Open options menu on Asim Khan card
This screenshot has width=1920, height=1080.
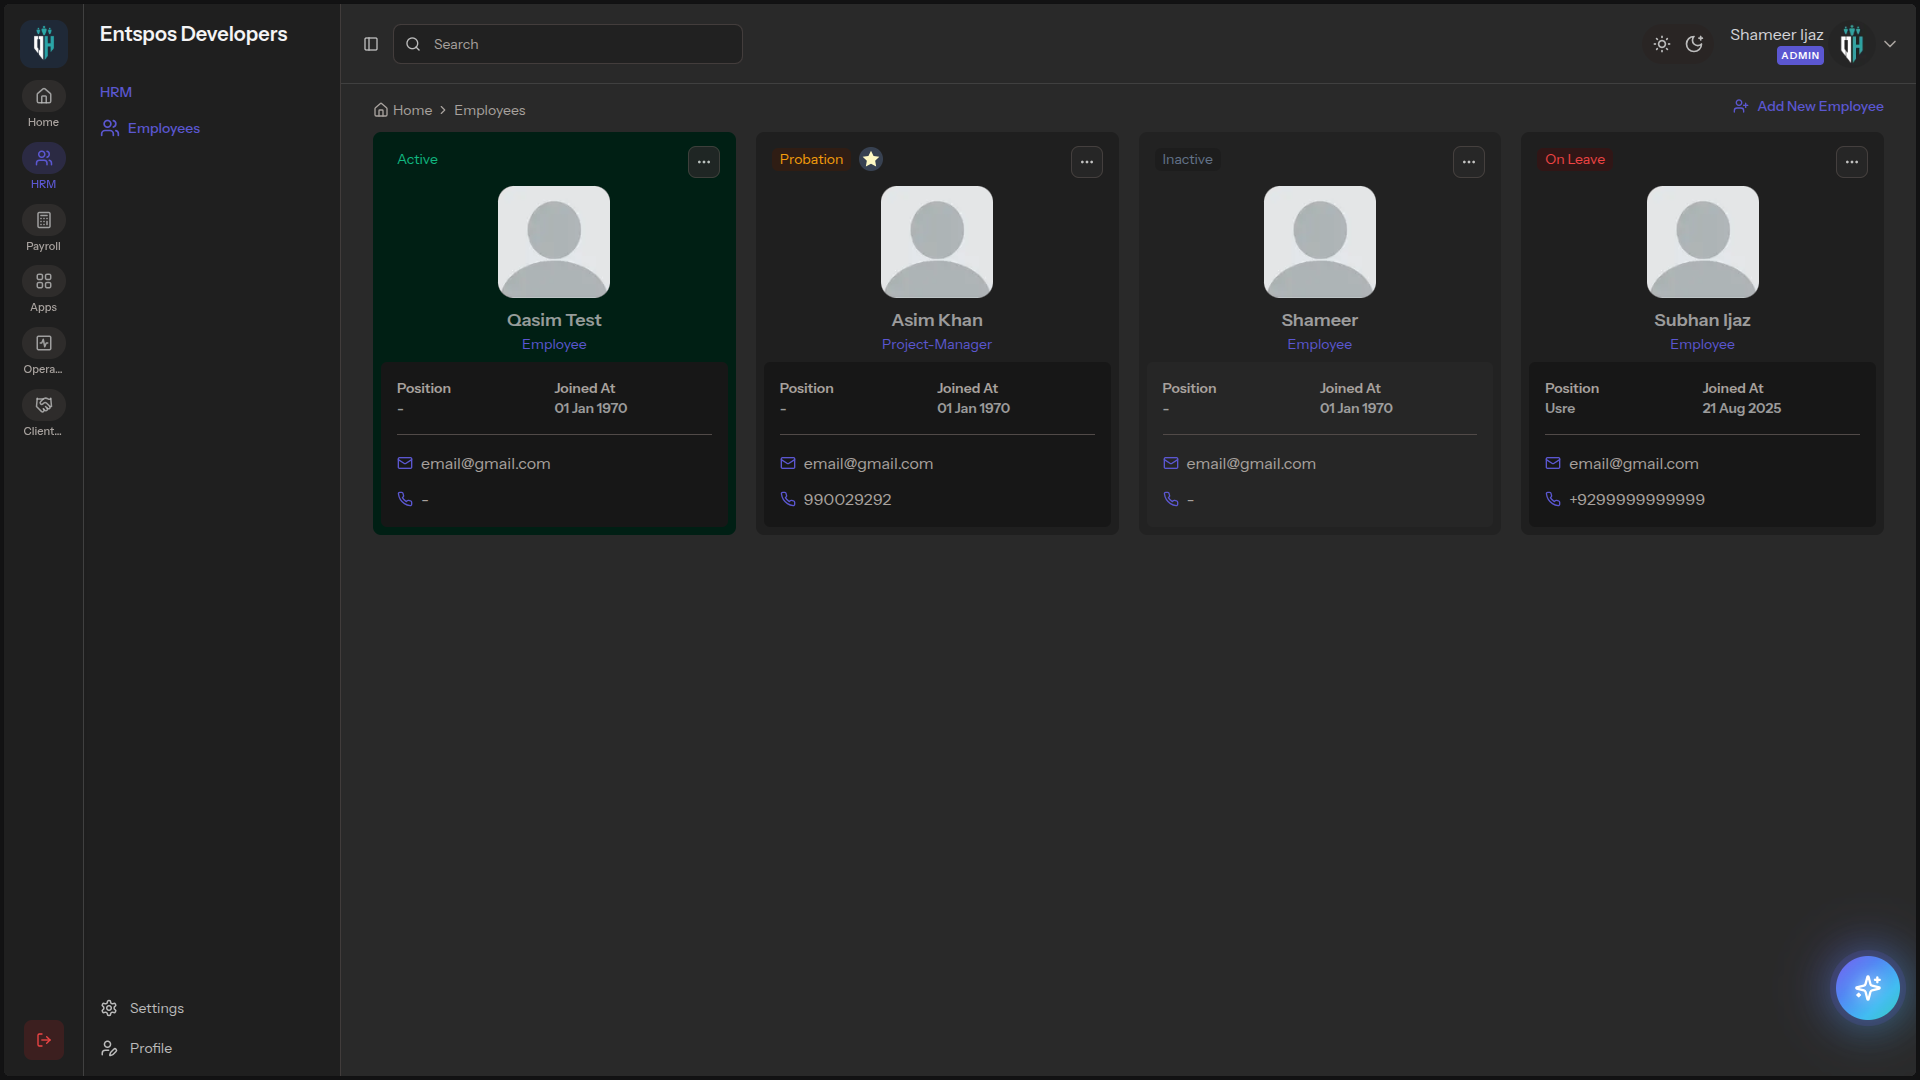1087,162
